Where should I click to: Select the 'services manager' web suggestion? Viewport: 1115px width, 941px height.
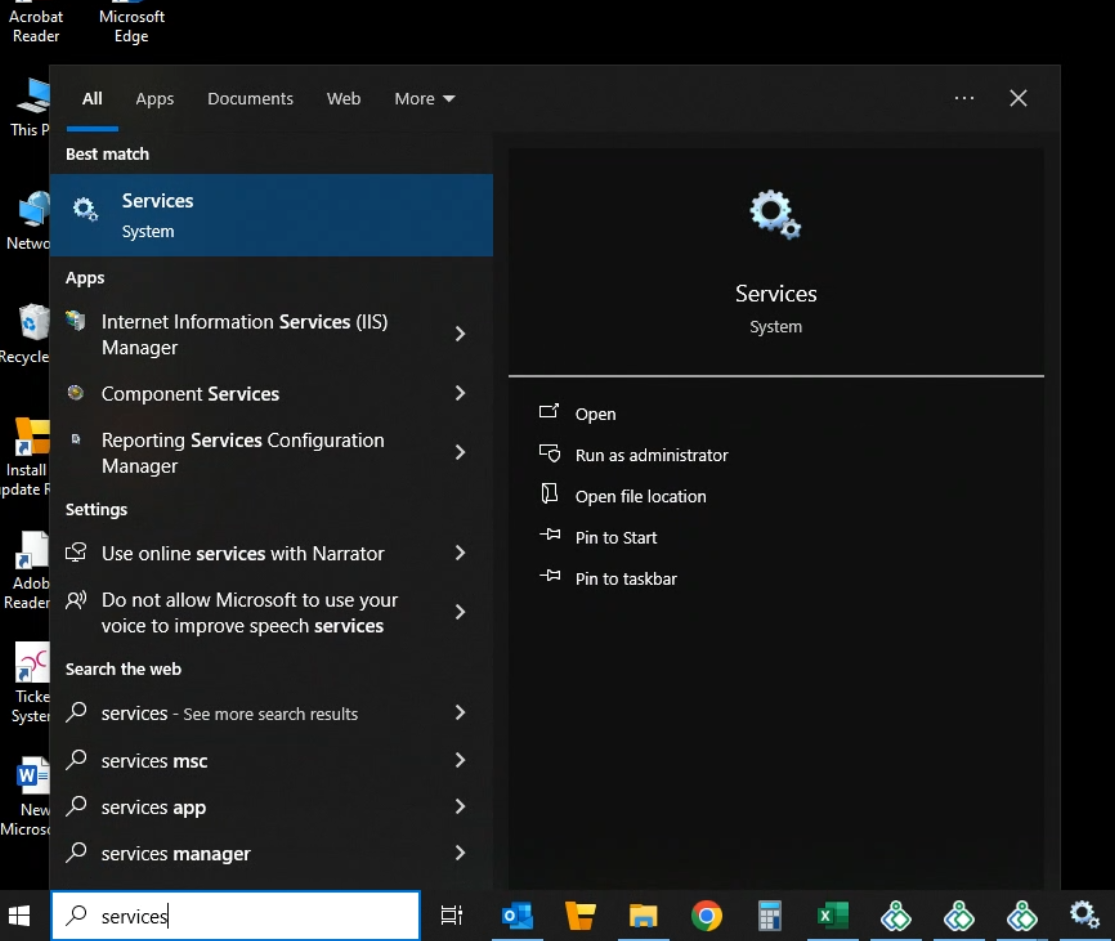(176, 854)
